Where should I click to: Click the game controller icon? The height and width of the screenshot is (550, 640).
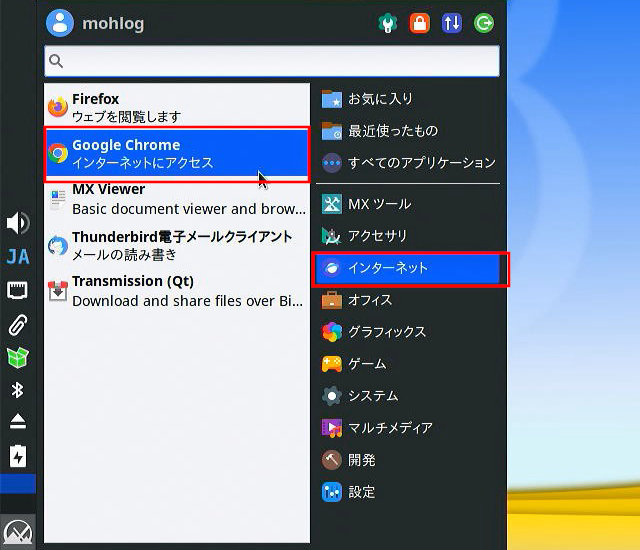(332, 364)
